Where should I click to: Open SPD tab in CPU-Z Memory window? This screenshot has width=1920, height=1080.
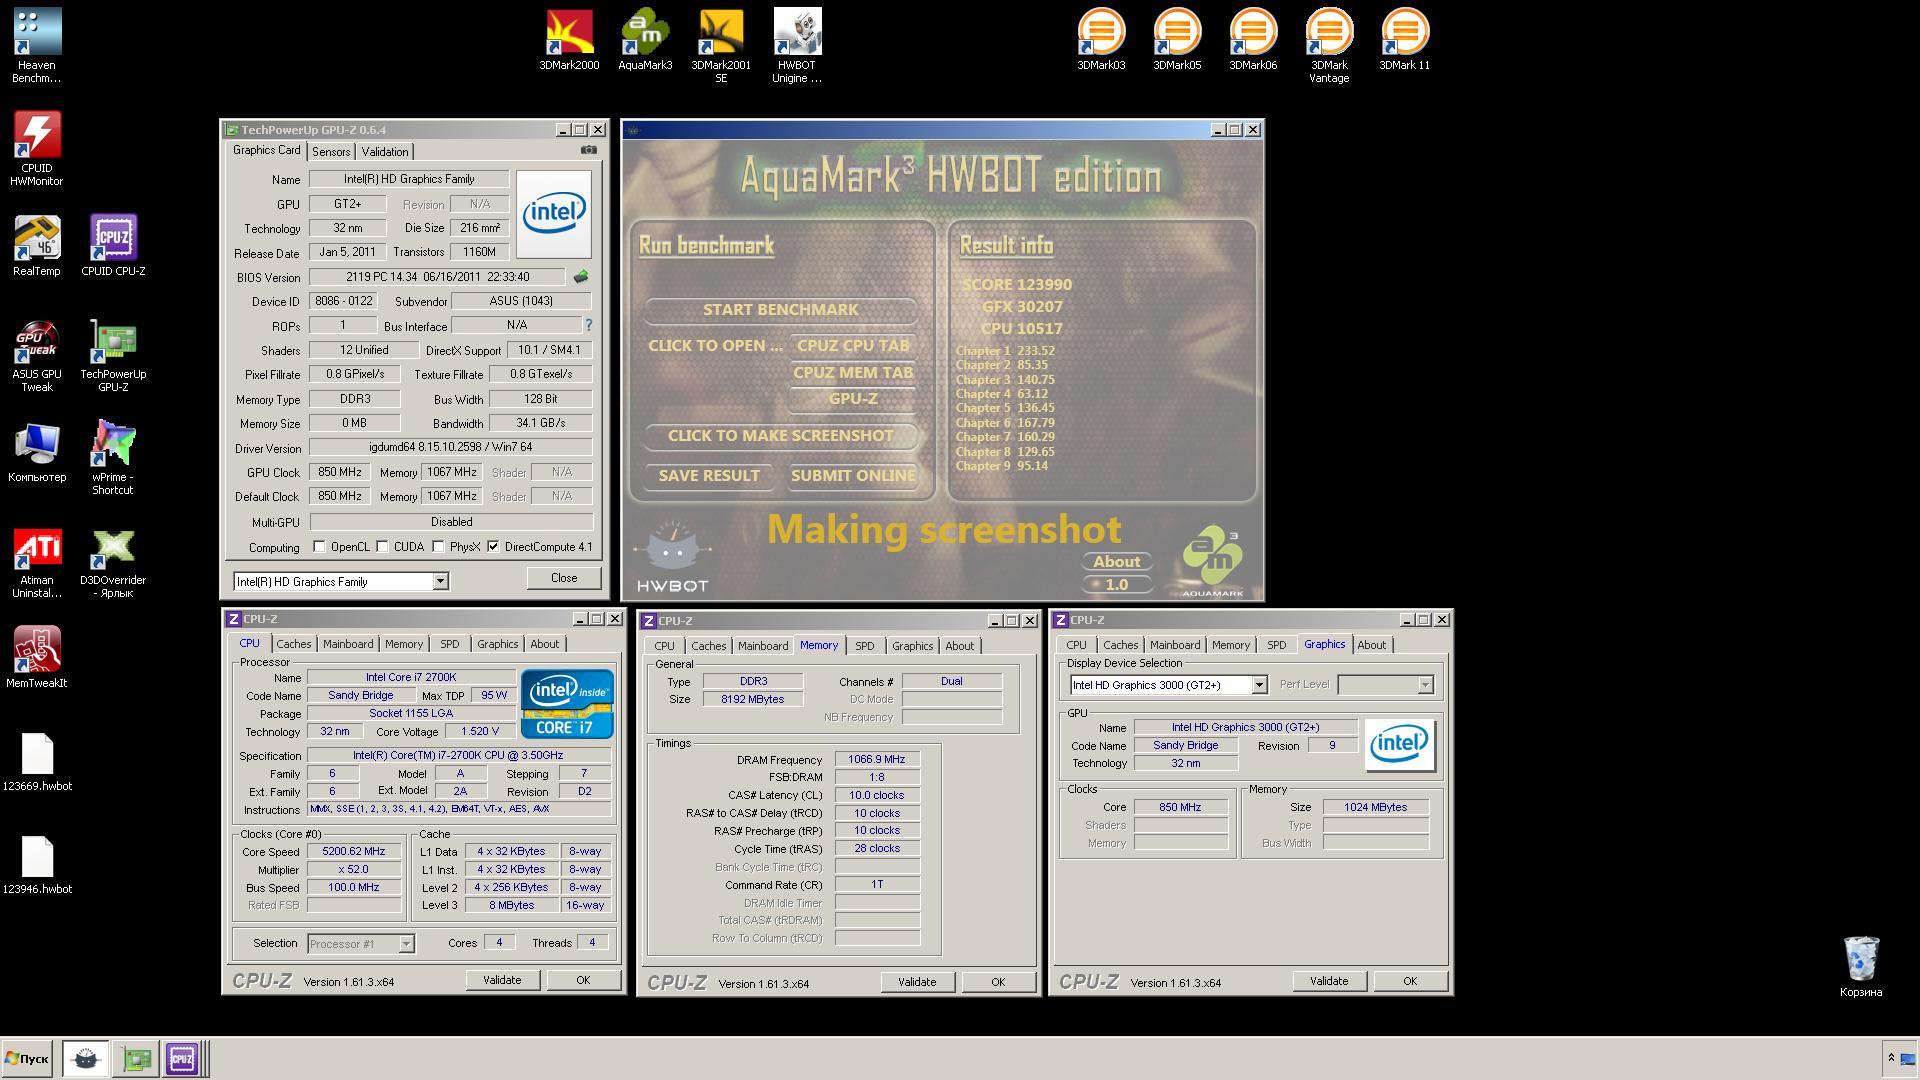click(865, 646)
